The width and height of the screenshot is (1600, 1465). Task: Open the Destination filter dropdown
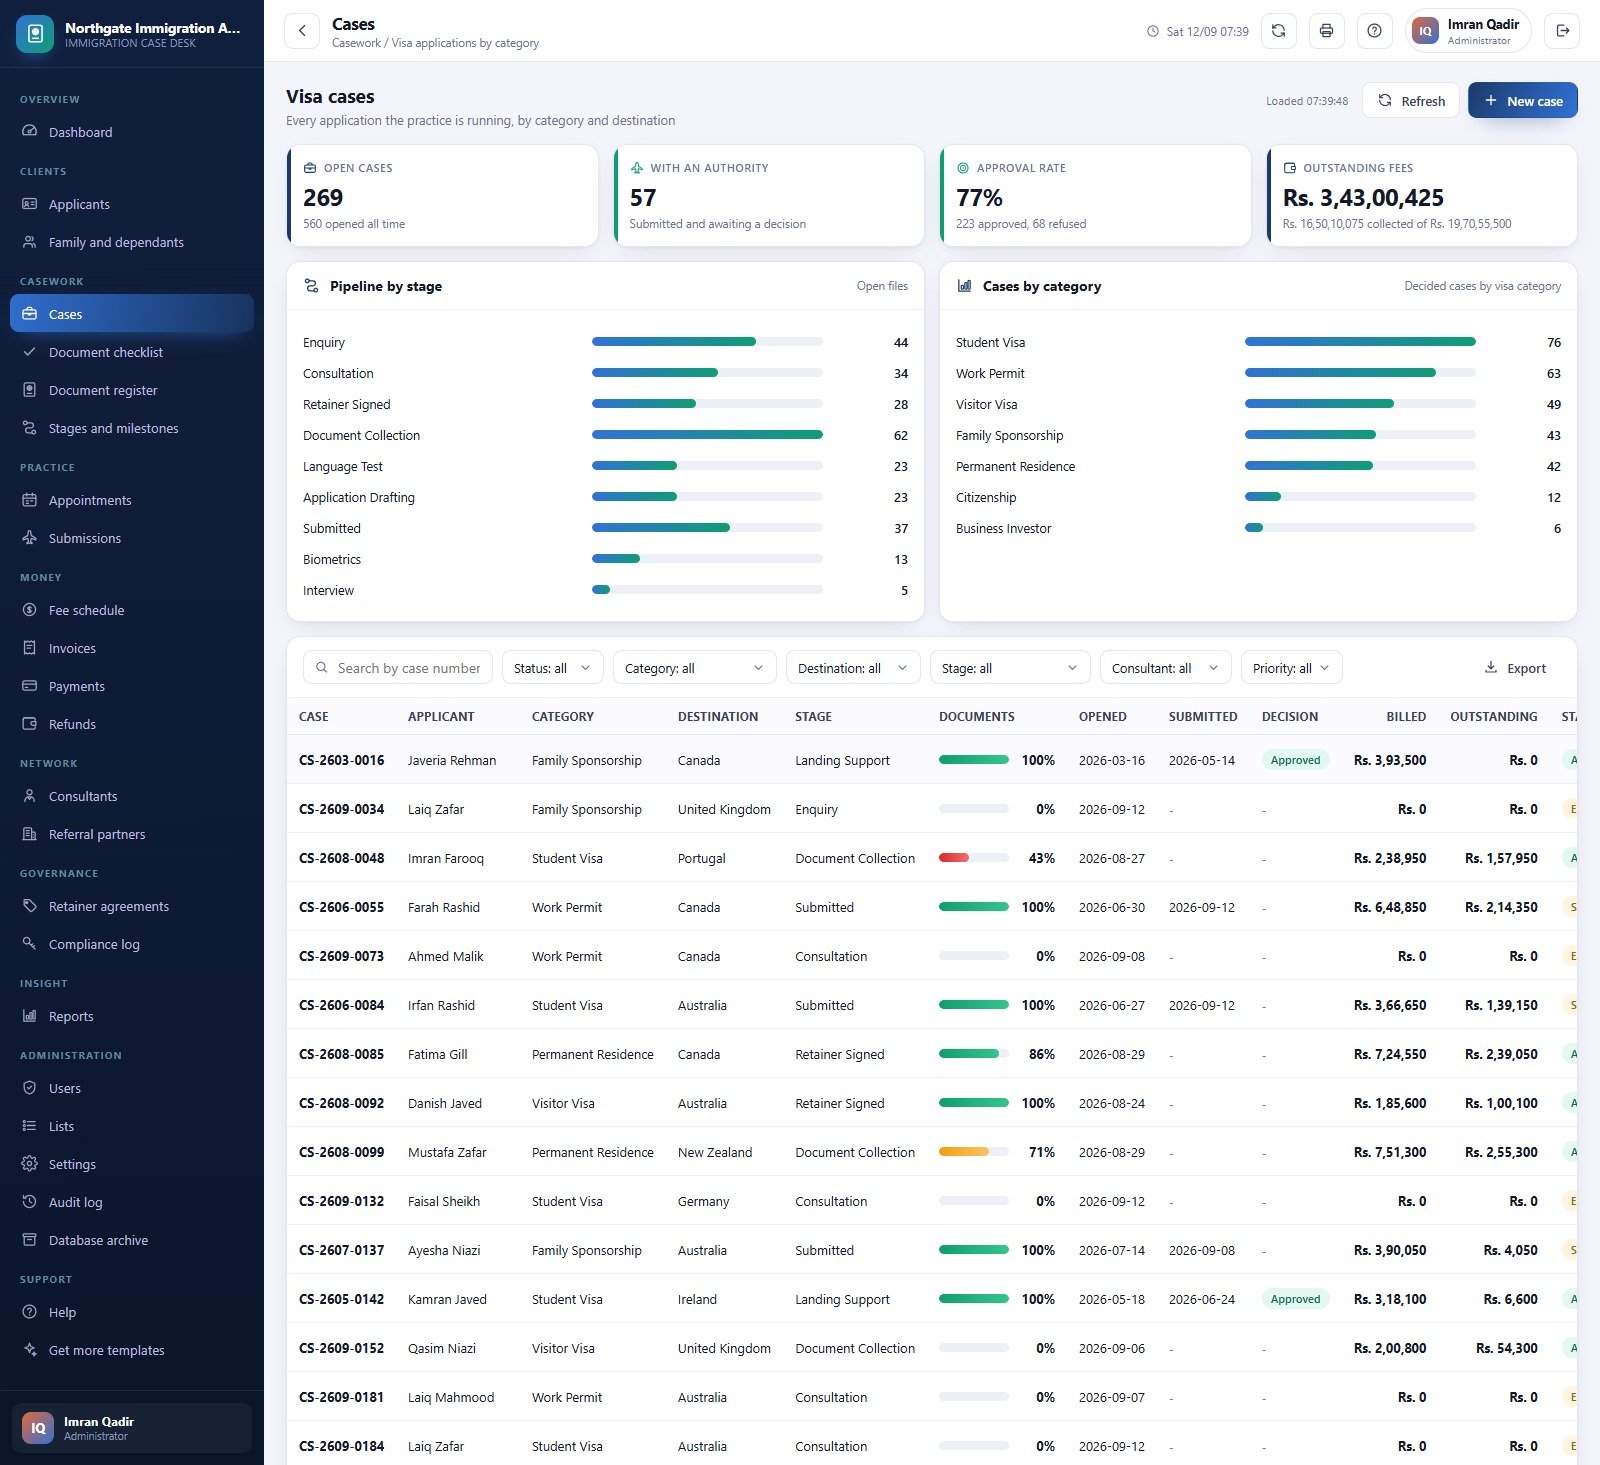pos(853,668)
